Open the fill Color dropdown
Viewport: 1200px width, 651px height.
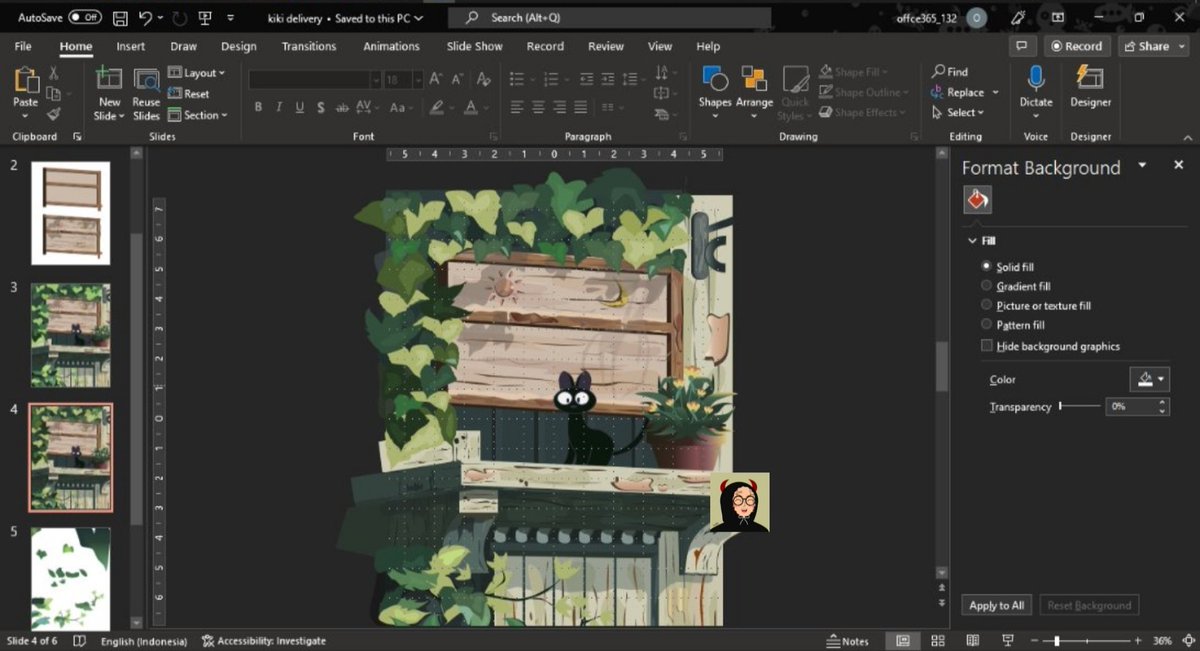pos(1149,379)
